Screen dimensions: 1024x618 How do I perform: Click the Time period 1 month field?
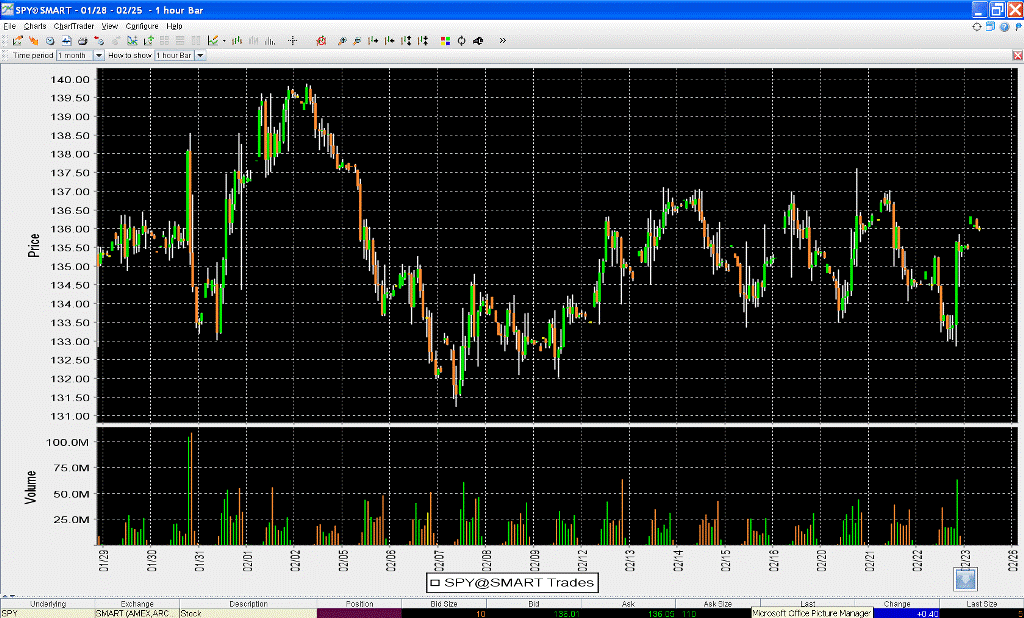point(75,56)
